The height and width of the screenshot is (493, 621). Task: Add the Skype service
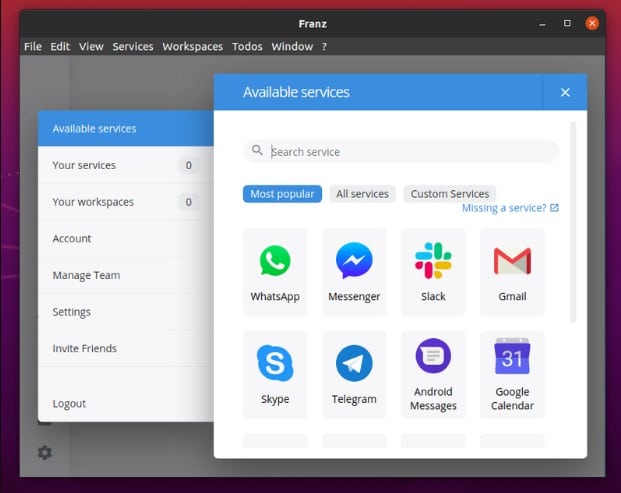pos(275,375)
